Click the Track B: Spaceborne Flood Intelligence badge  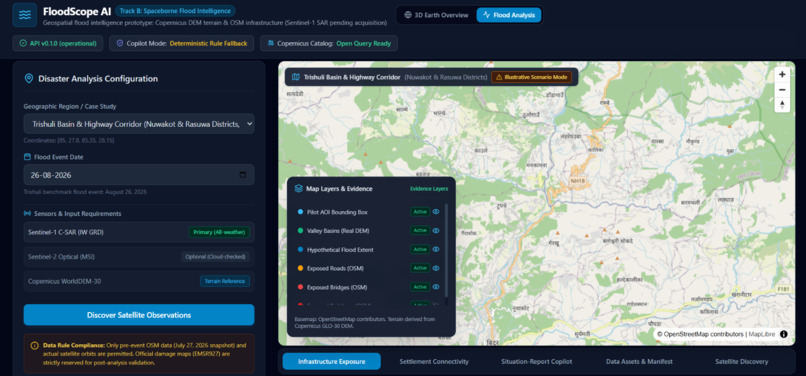(175, 10)
